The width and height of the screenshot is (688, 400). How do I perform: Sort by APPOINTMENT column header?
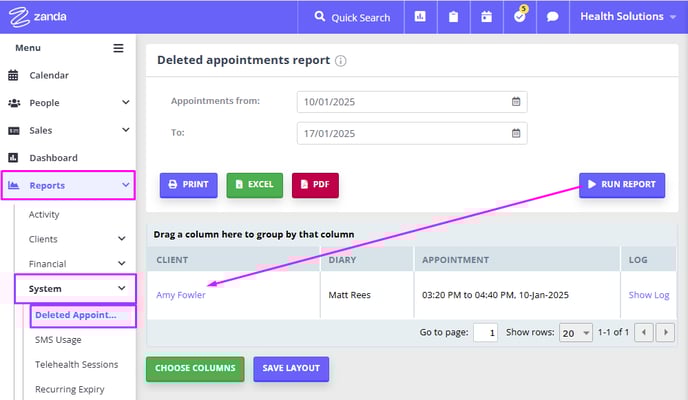click(517, 260)
